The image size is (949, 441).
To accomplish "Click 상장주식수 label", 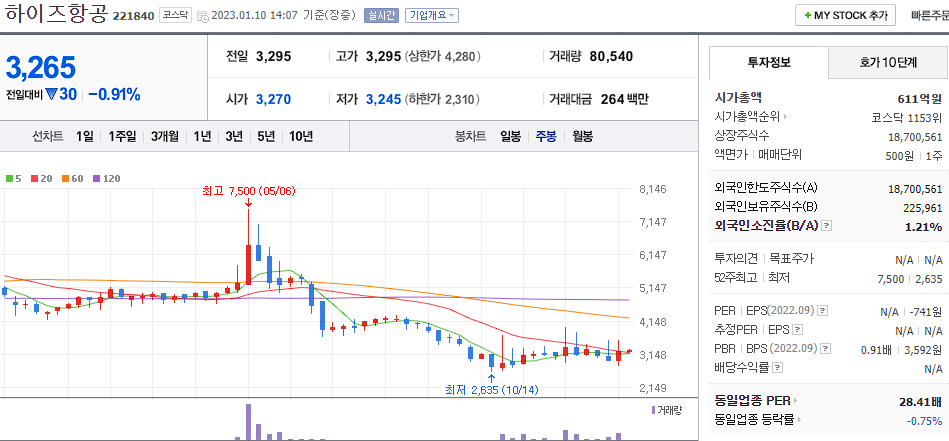I will click(x=742, y=136).
